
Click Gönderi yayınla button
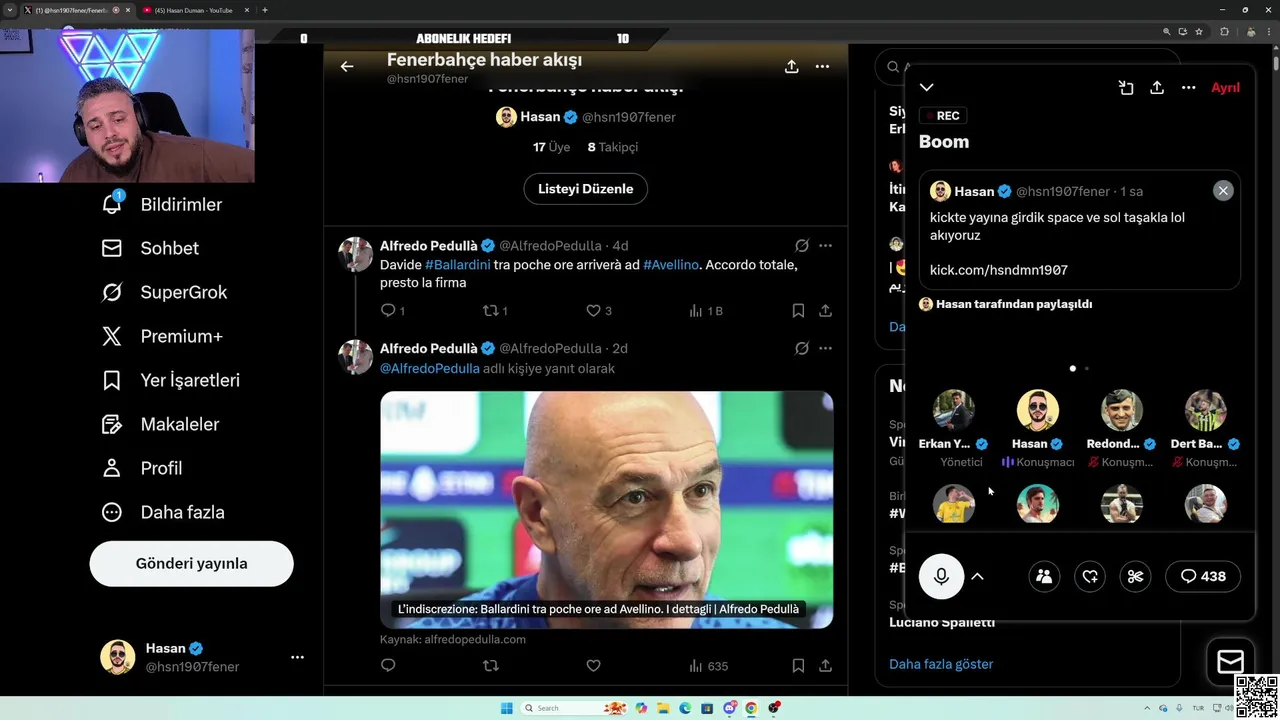click(x=191, y=563)
